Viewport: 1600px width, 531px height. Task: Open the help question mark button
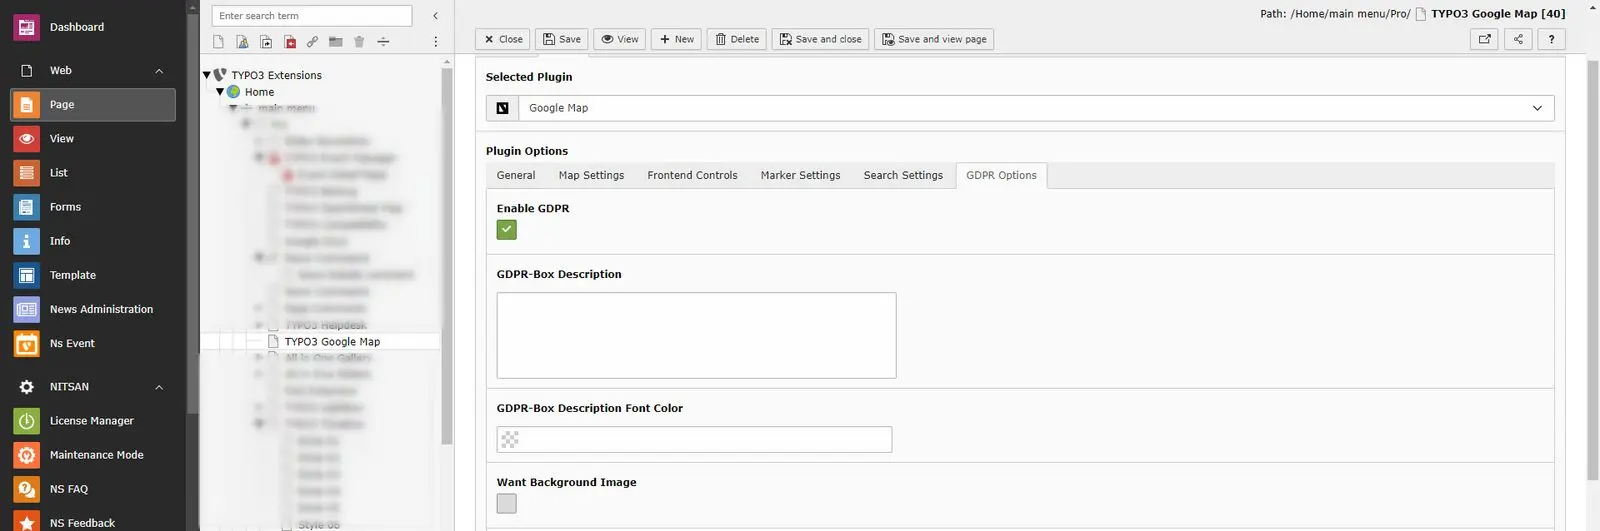(x=1551, y=39)
